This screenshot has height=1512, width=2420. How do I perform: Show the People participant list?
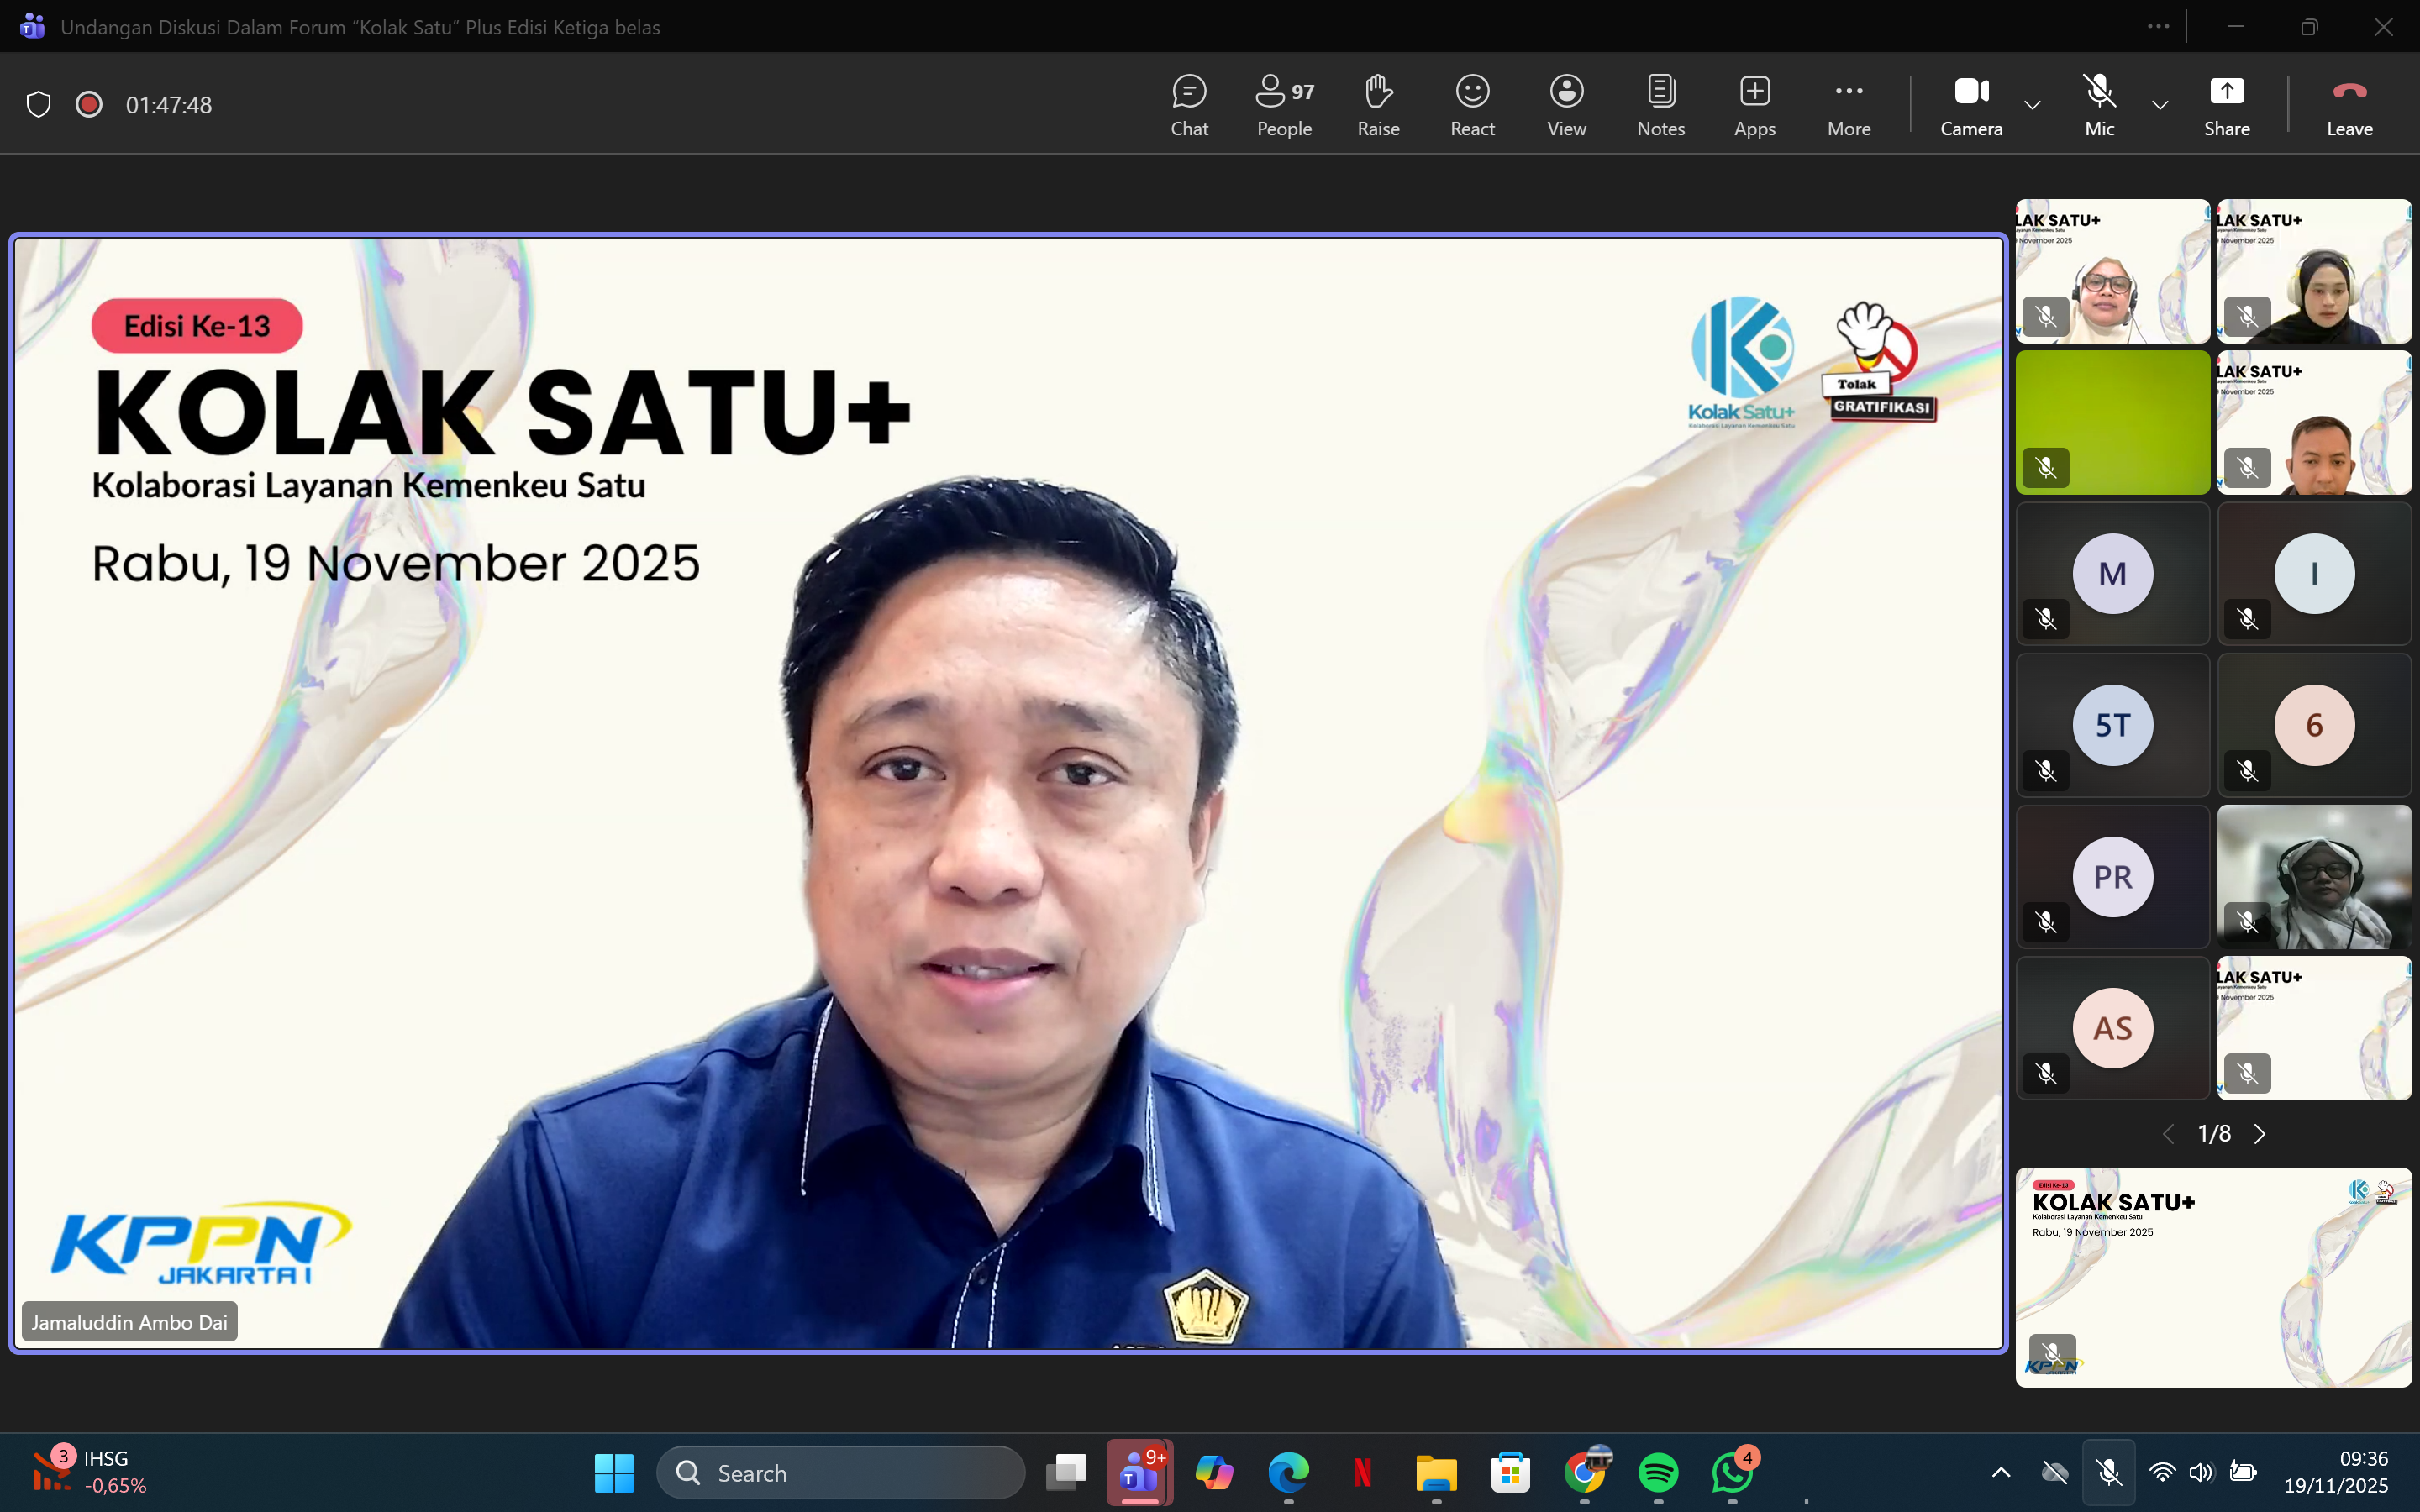(1284, 105)
